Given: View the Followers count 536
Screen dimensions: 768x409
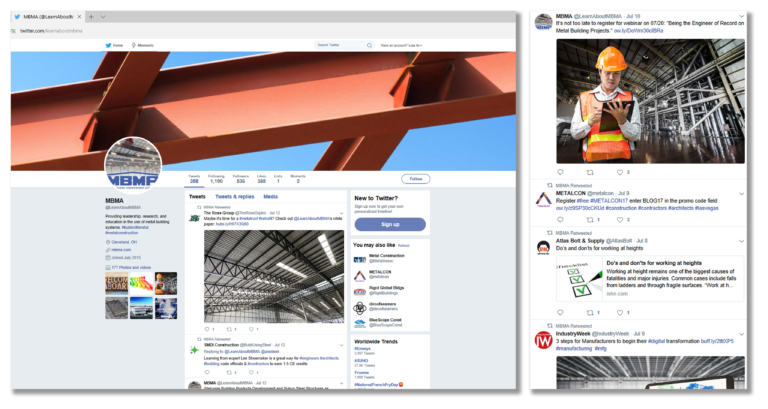Looking at the screenshot, I should [240, 179].
